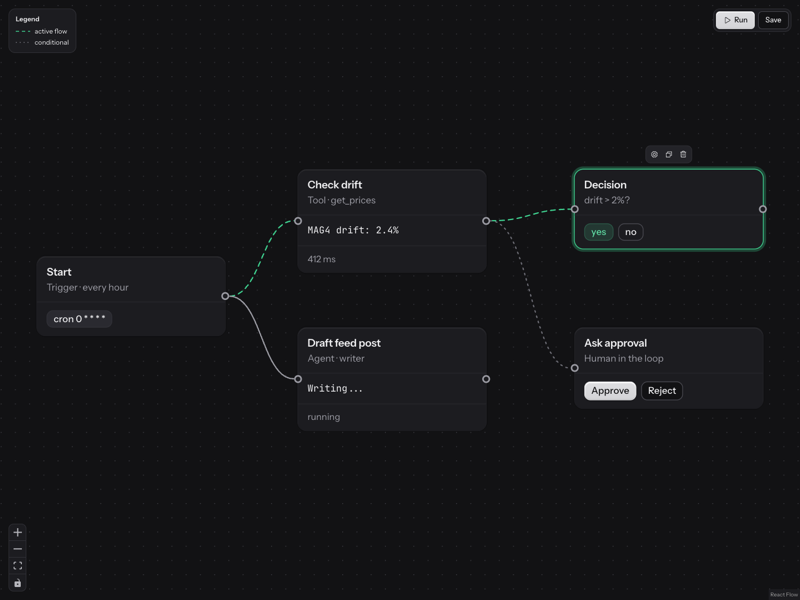Click the running status text
Screen dimensions: 800x600
(x=323, y=417)
